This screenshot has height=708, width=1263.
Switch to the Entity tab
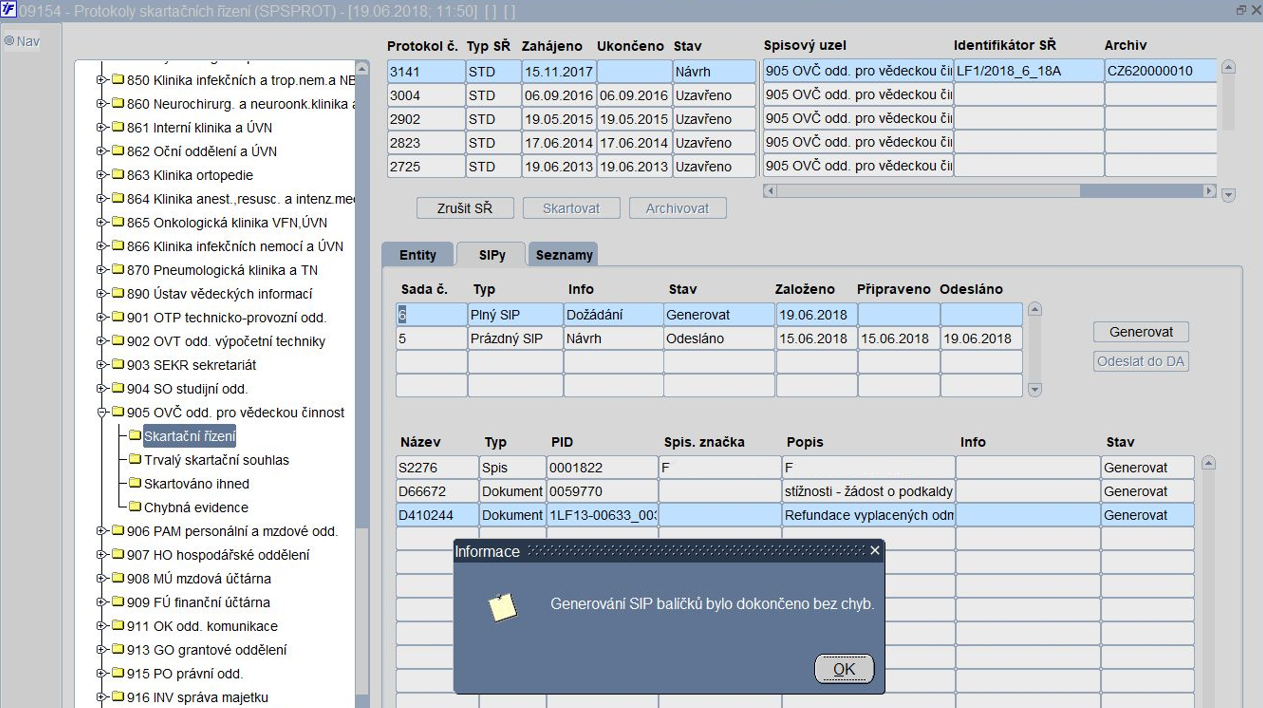pyautogui.click(x=417, y=255)
